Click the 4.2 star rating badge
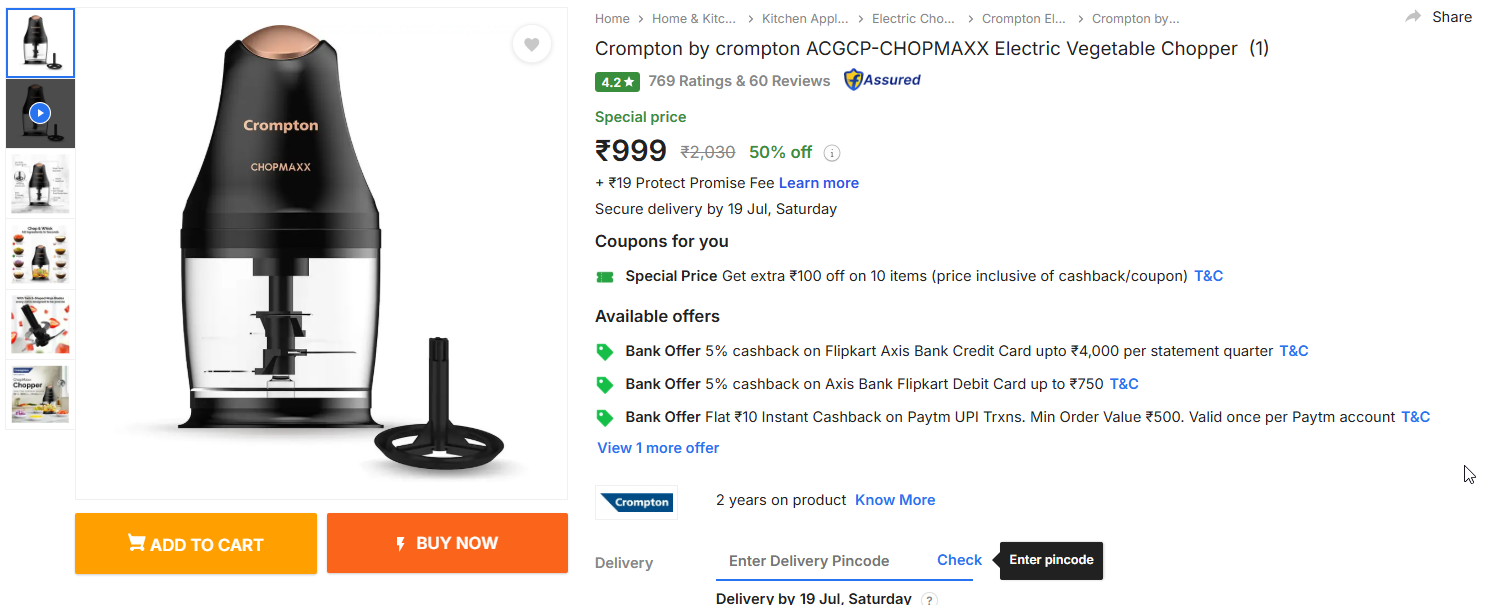Image resolution: width=1486 pixels, height=605 pixels. pos(617,81)
